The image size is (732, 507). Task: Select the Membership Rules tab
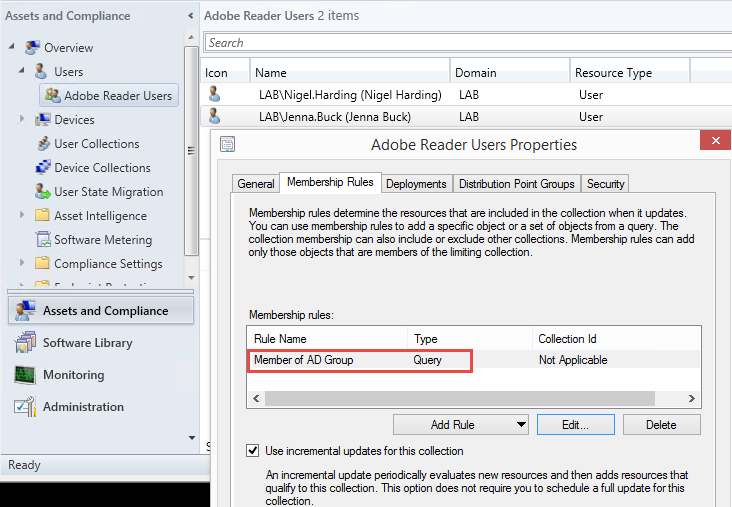330,182
